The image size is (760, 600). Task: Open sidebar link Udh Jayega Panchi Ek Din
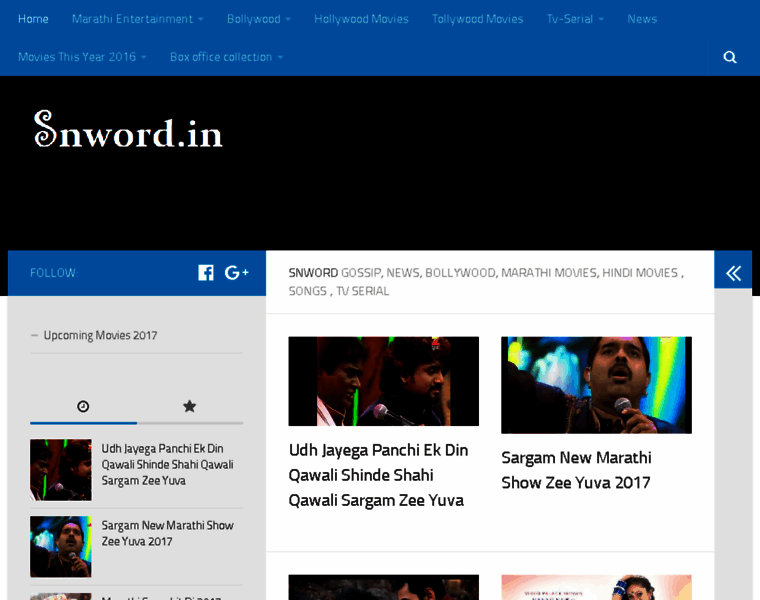167,464
